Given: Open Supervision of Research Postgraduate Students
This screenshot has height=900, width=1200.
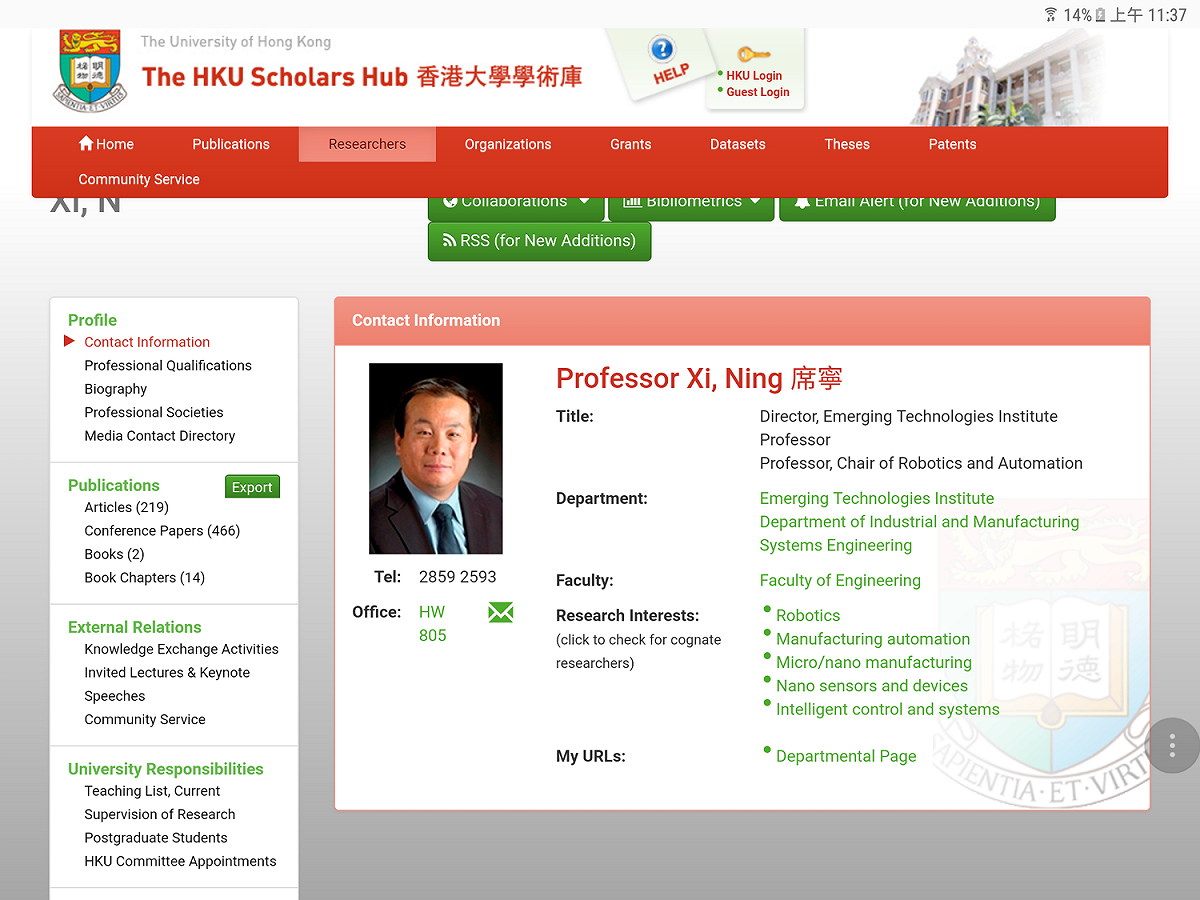Looking at the screenshot, I should tap(160, 826).
